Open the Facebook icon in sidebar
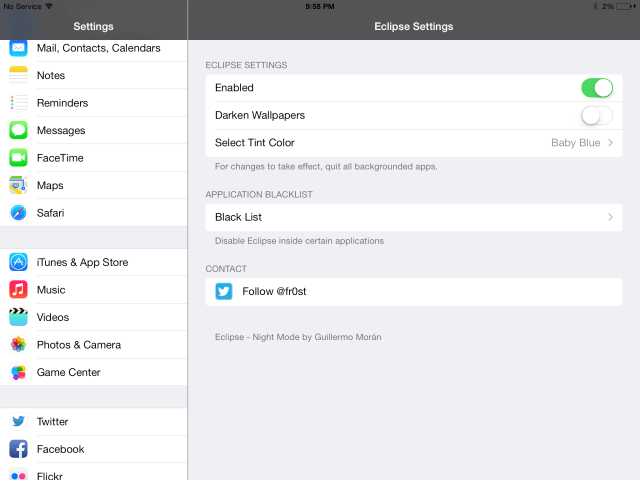 click(18, 449)
